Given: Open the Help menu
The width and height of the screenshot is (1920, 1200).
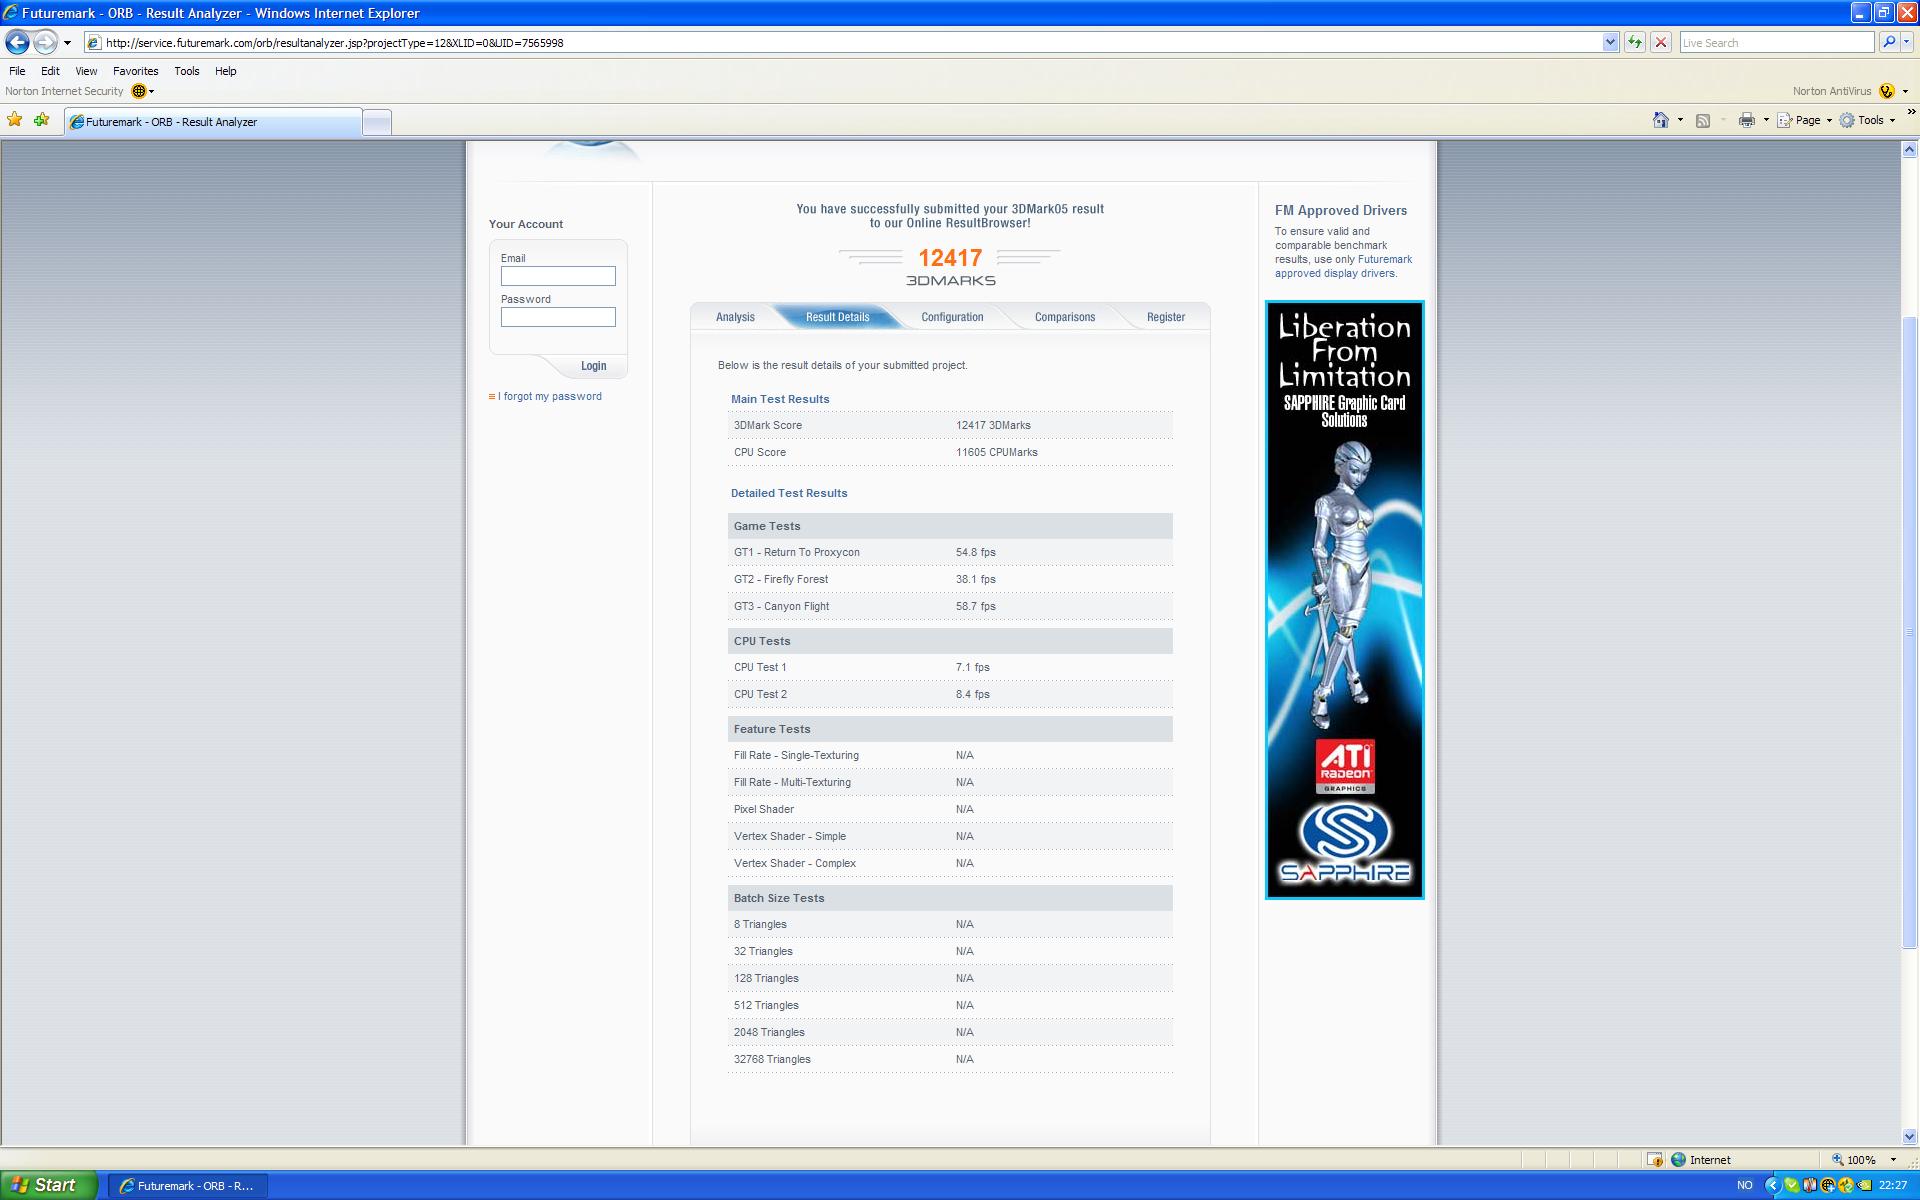Looking at the screenshot, I should coord(226,71).
